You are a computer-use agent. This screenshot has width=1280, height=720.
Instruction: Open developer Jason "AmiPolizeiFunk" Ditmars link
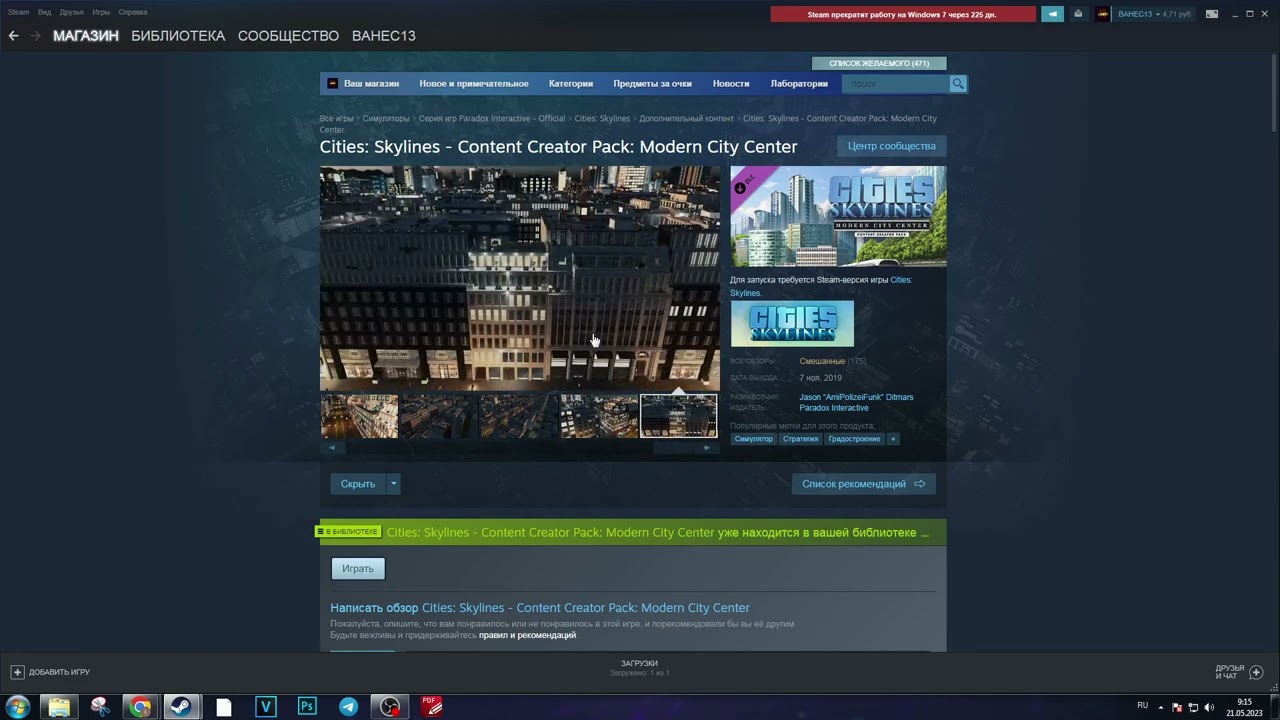856,397
